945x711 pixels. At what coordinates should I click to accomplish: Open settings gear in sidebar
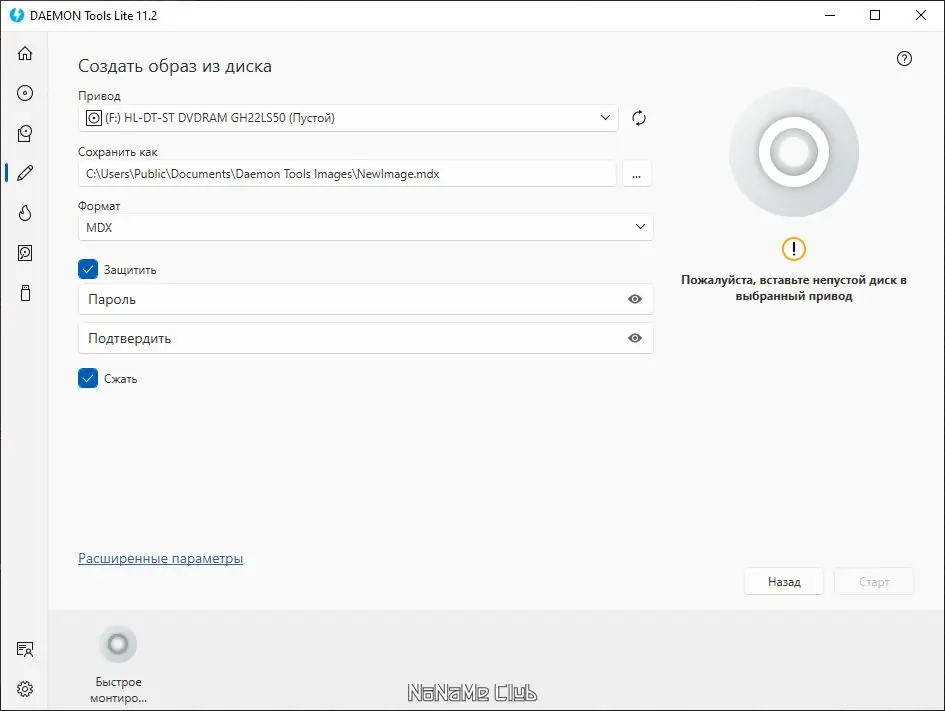click(x=25, y=689)
